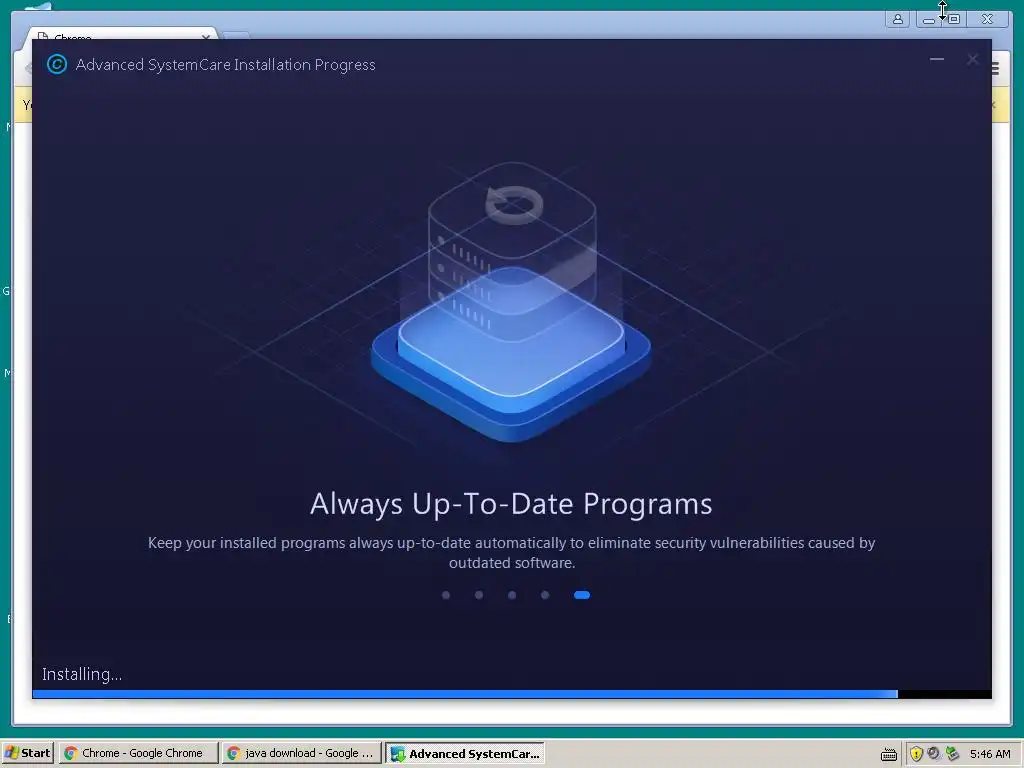
Task: Click the network connection tray icon
Action: tap(952, 753)
